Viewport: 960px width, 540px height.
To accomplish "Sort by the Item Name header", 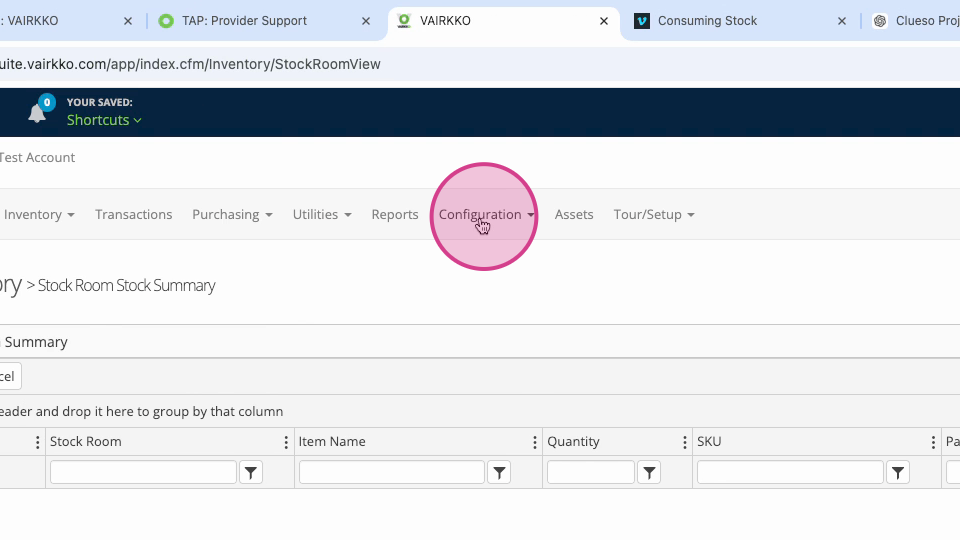I will [332, 441].
